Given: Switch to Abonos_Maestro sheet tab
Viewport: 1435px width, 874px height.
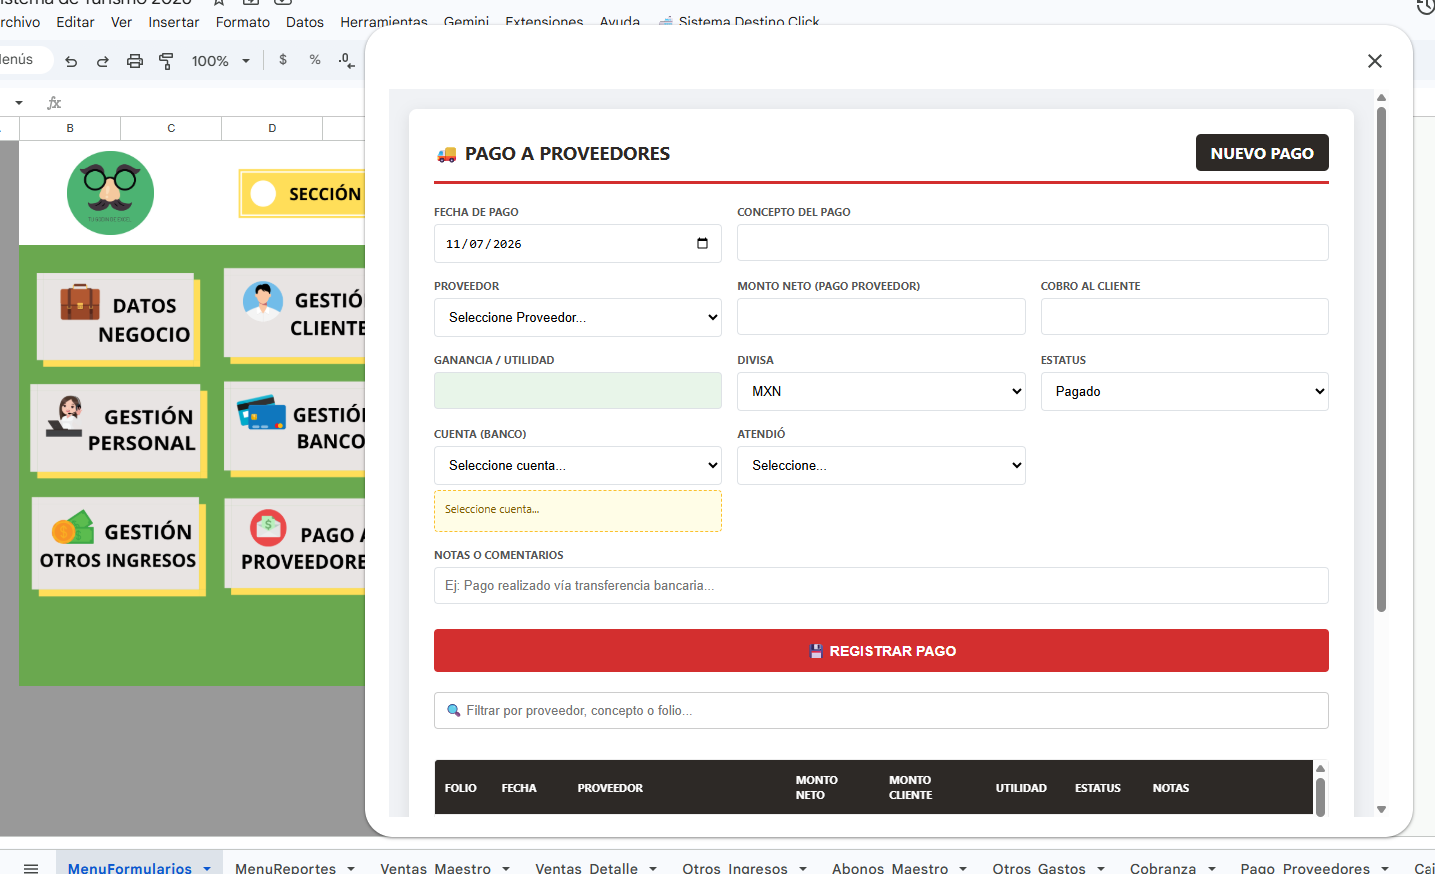Looking at the screenshot, I should pos(890,868).
